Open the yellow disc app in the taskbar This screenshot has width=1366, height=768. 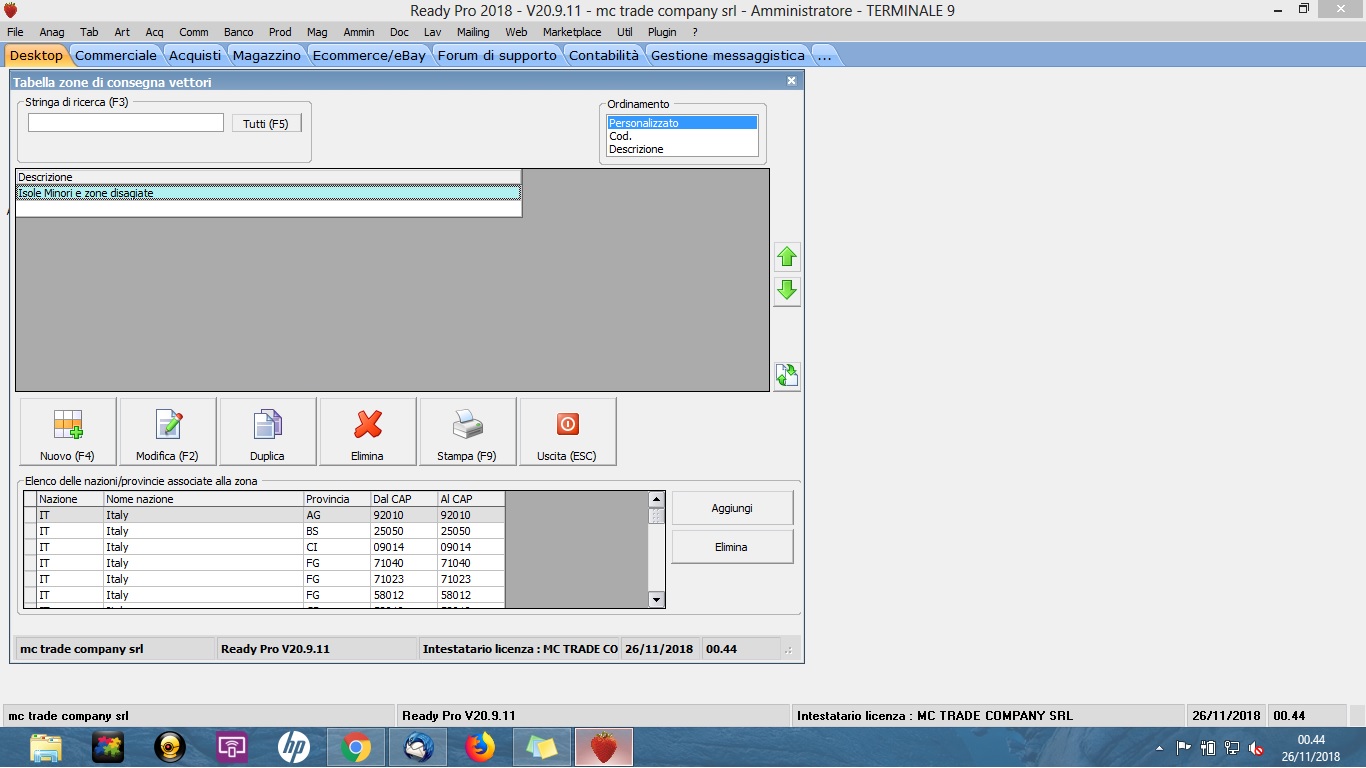170,747
